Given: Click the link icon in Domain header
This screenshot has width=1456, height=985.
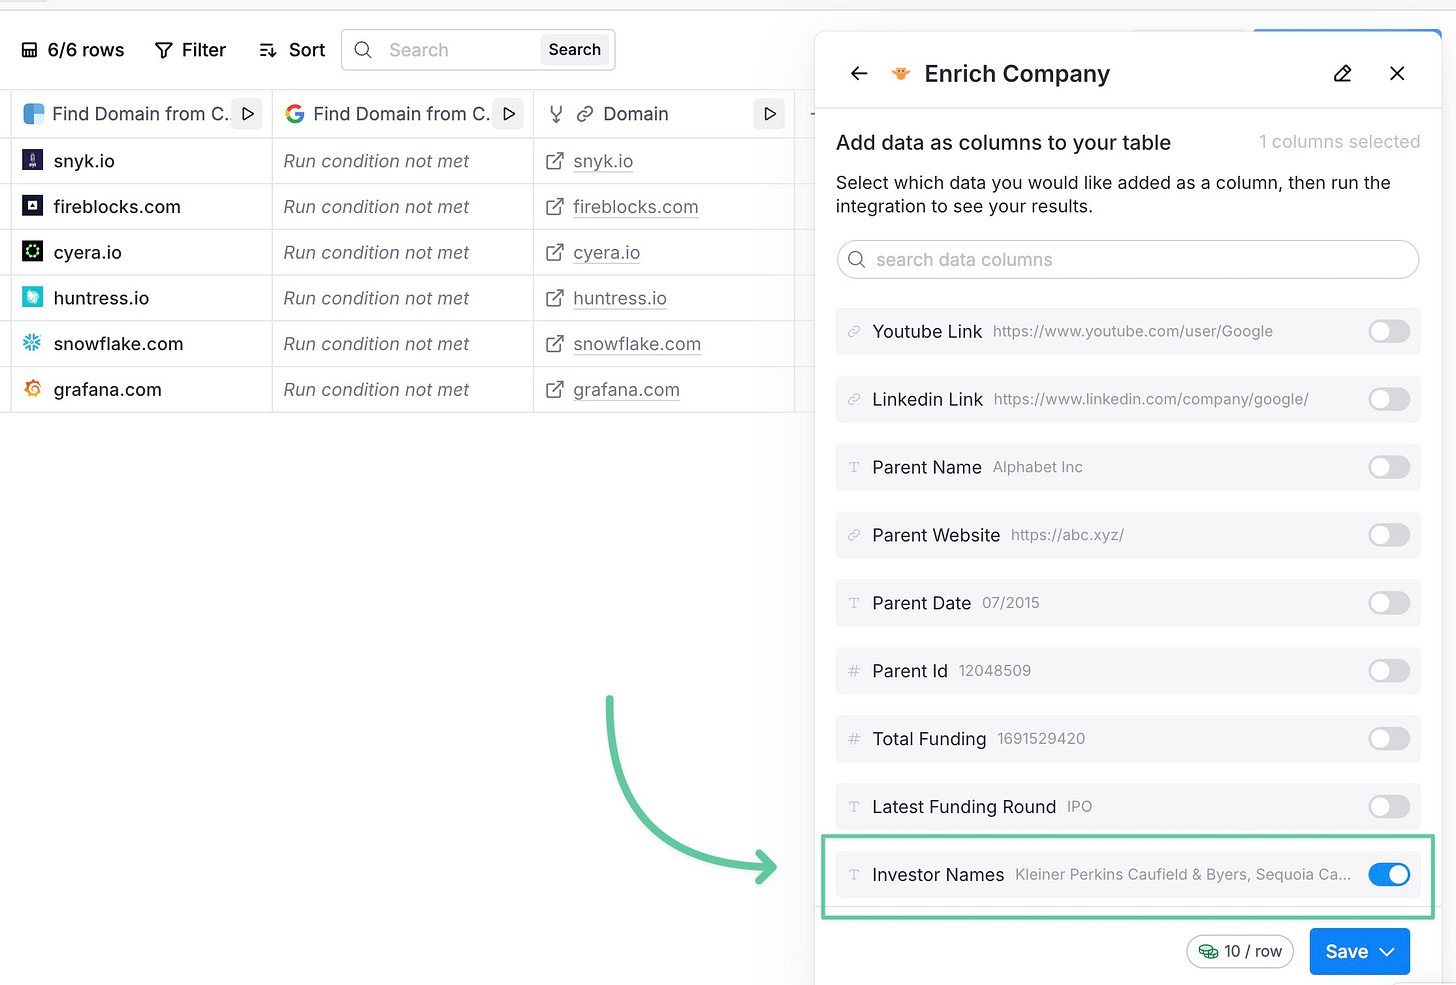Looking at the screenshot, I should (x=585, y=114).
